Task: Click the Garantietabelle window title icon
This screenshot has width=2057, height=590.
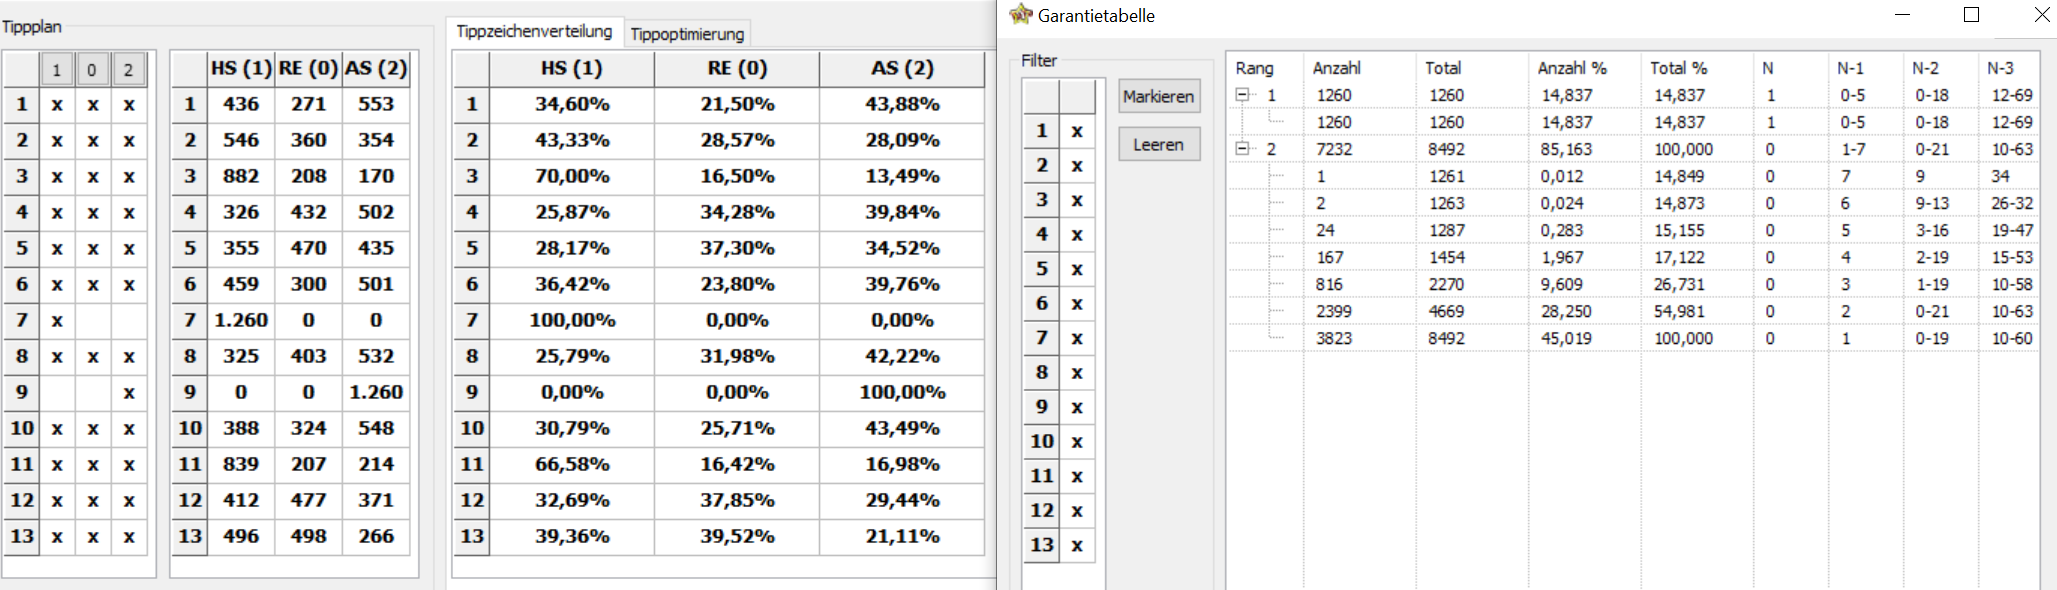Action: pos(1020,14)
